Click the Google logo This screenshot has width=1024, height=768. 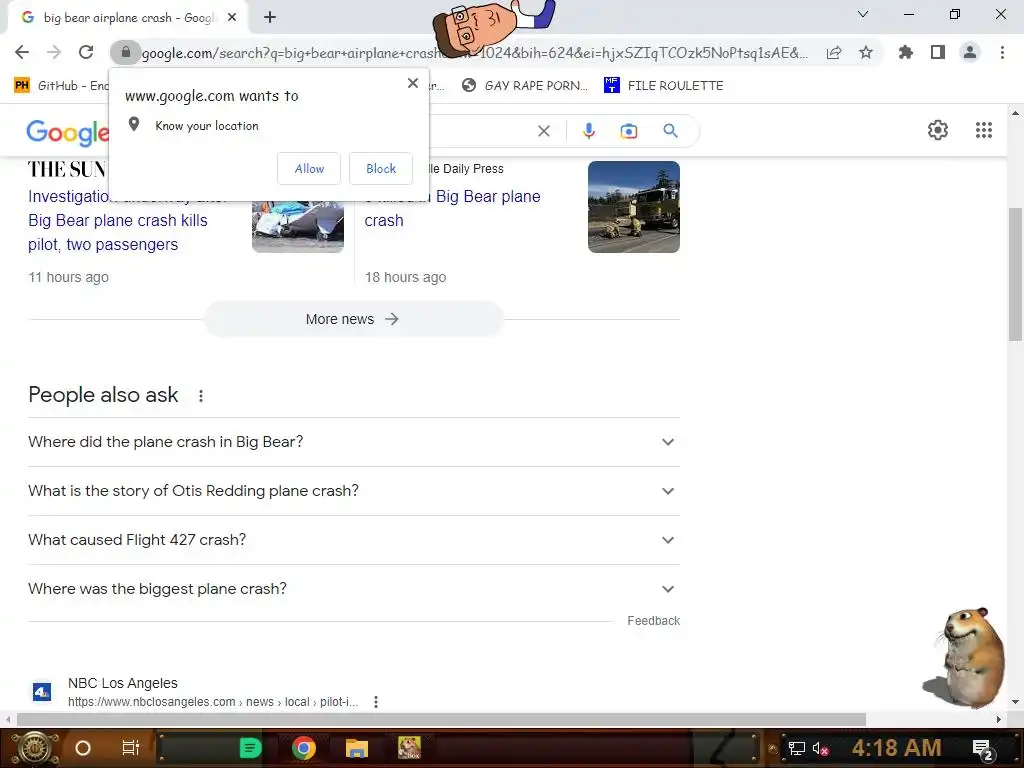click(x=67, y=132)
